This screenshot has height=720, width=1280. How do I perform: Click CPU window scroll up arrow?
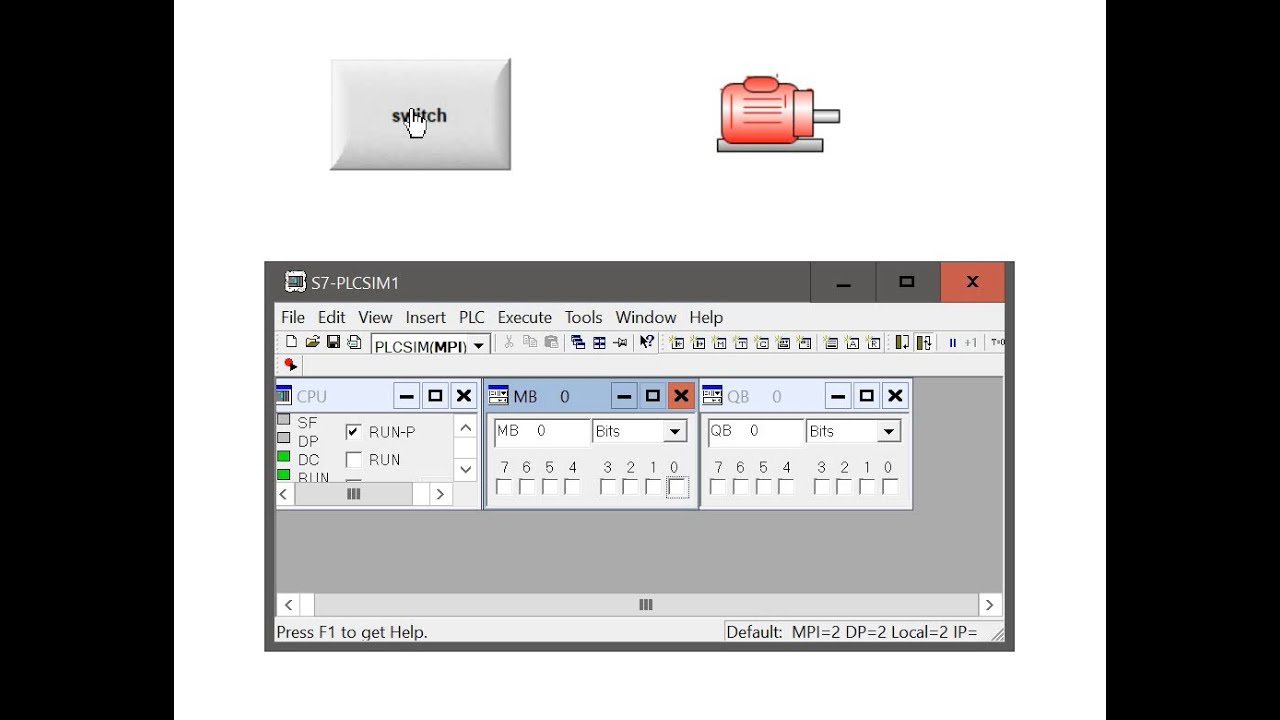[465, 427]
